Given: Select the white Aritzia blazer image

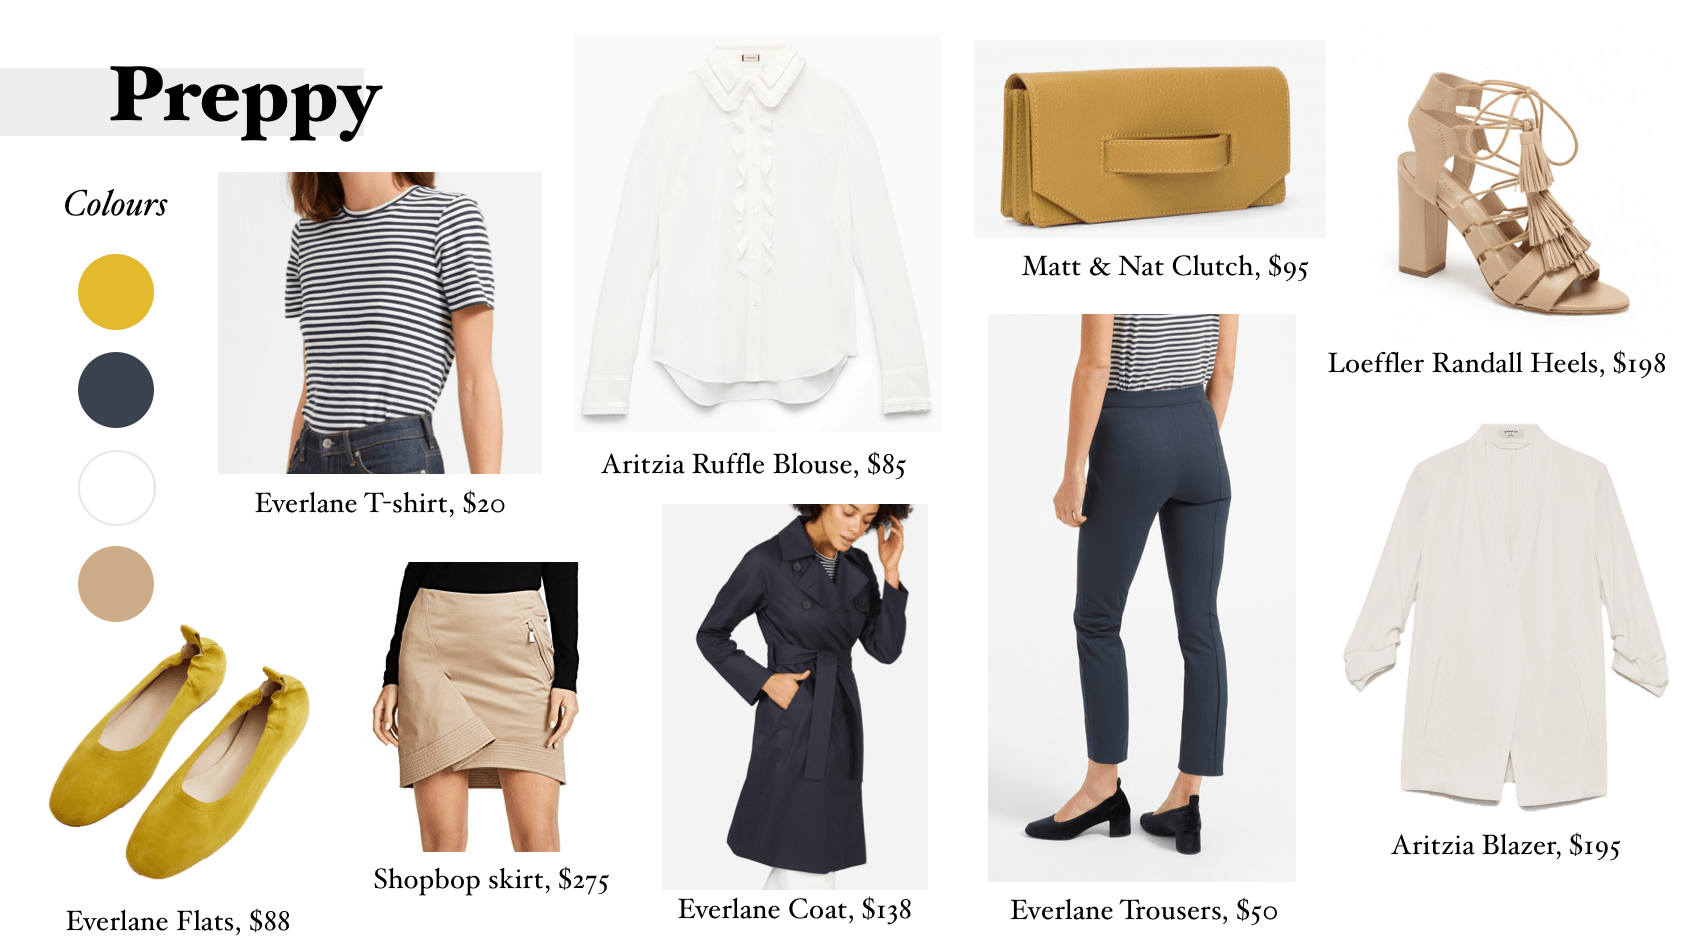Looking at the screenshot, I should [1507, 617].
